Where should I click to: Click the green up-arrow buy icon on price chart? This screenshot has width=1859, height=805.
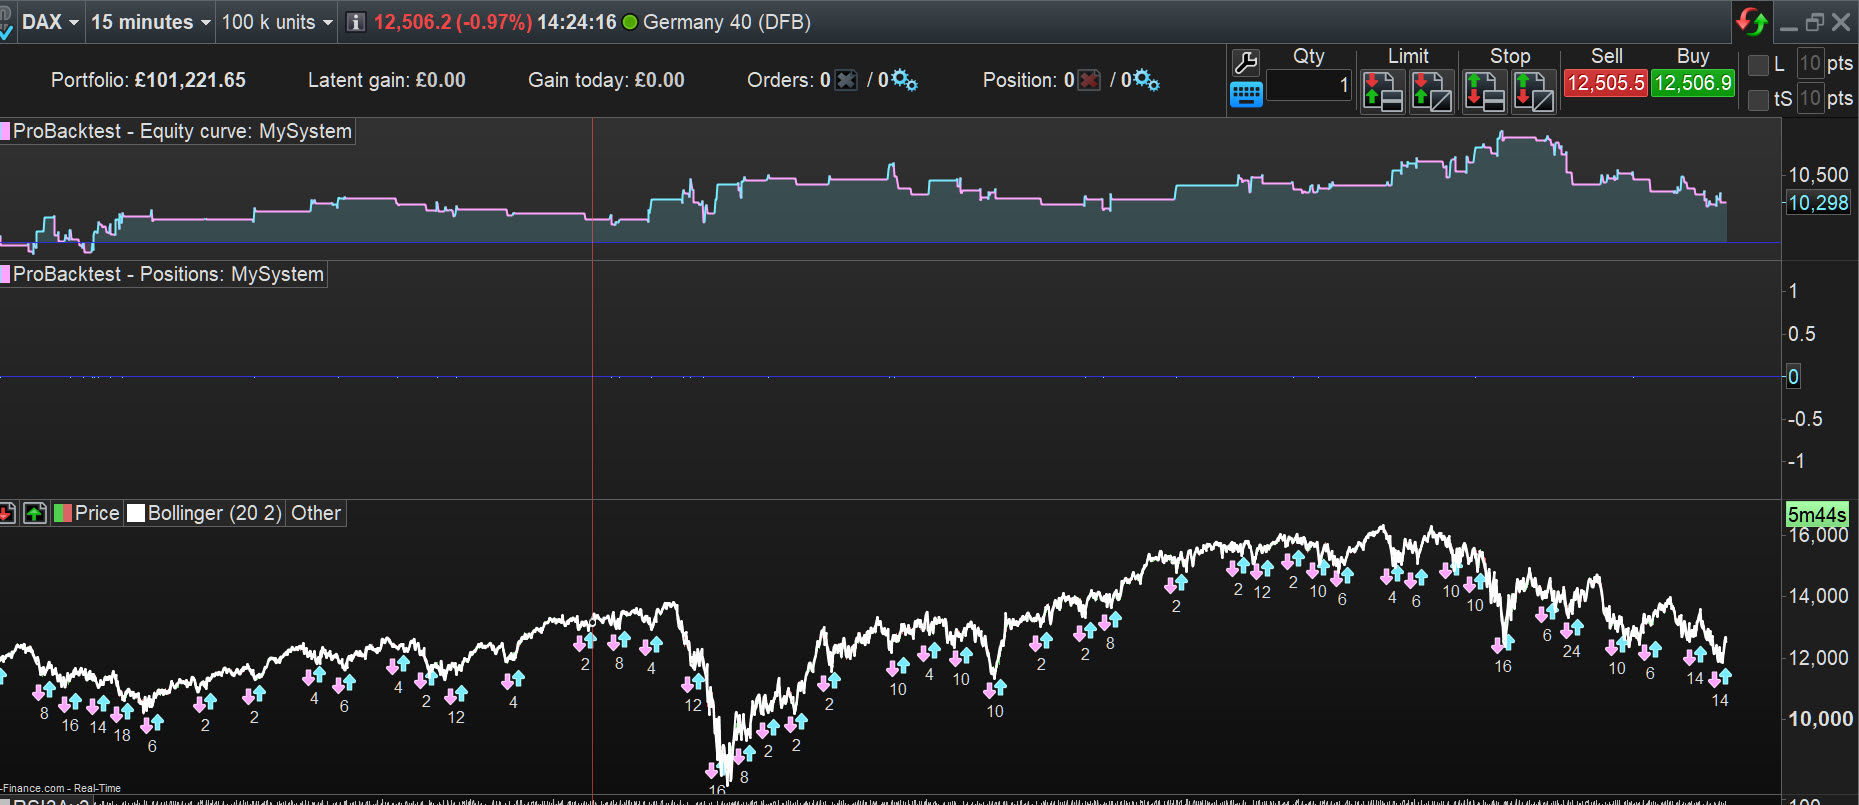point(35,513)
